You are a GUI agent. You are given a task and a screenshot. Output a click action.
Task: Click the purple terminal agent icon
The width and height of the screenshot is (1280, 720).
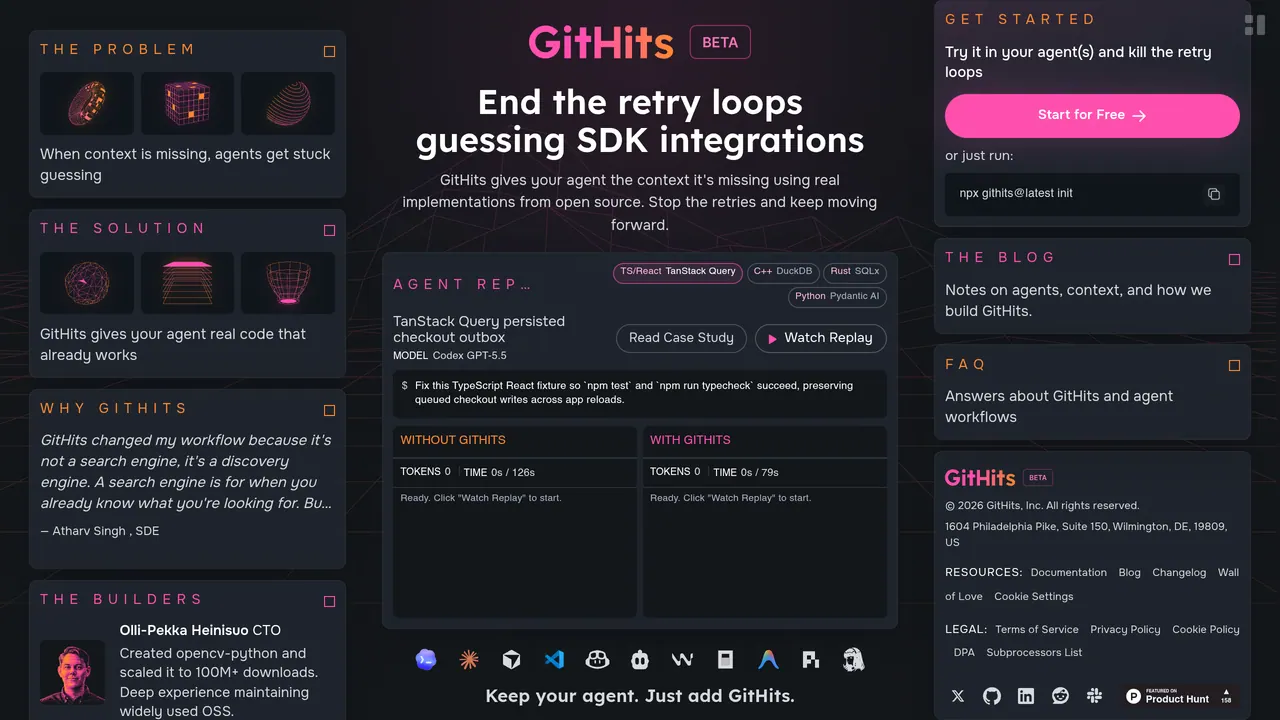[426, 660]
